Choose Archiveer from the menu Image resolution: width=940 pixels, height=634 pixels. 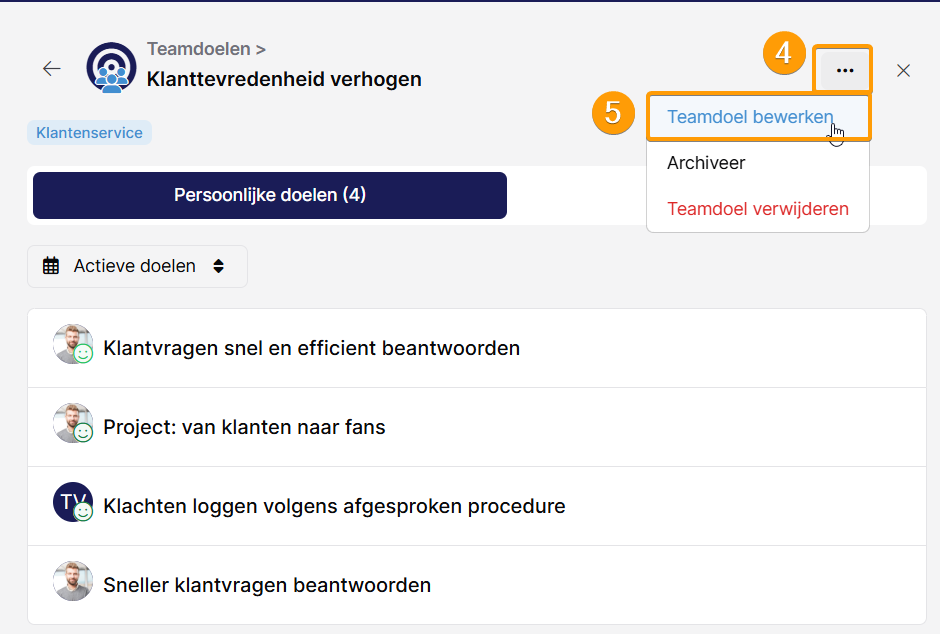point(706,163)
